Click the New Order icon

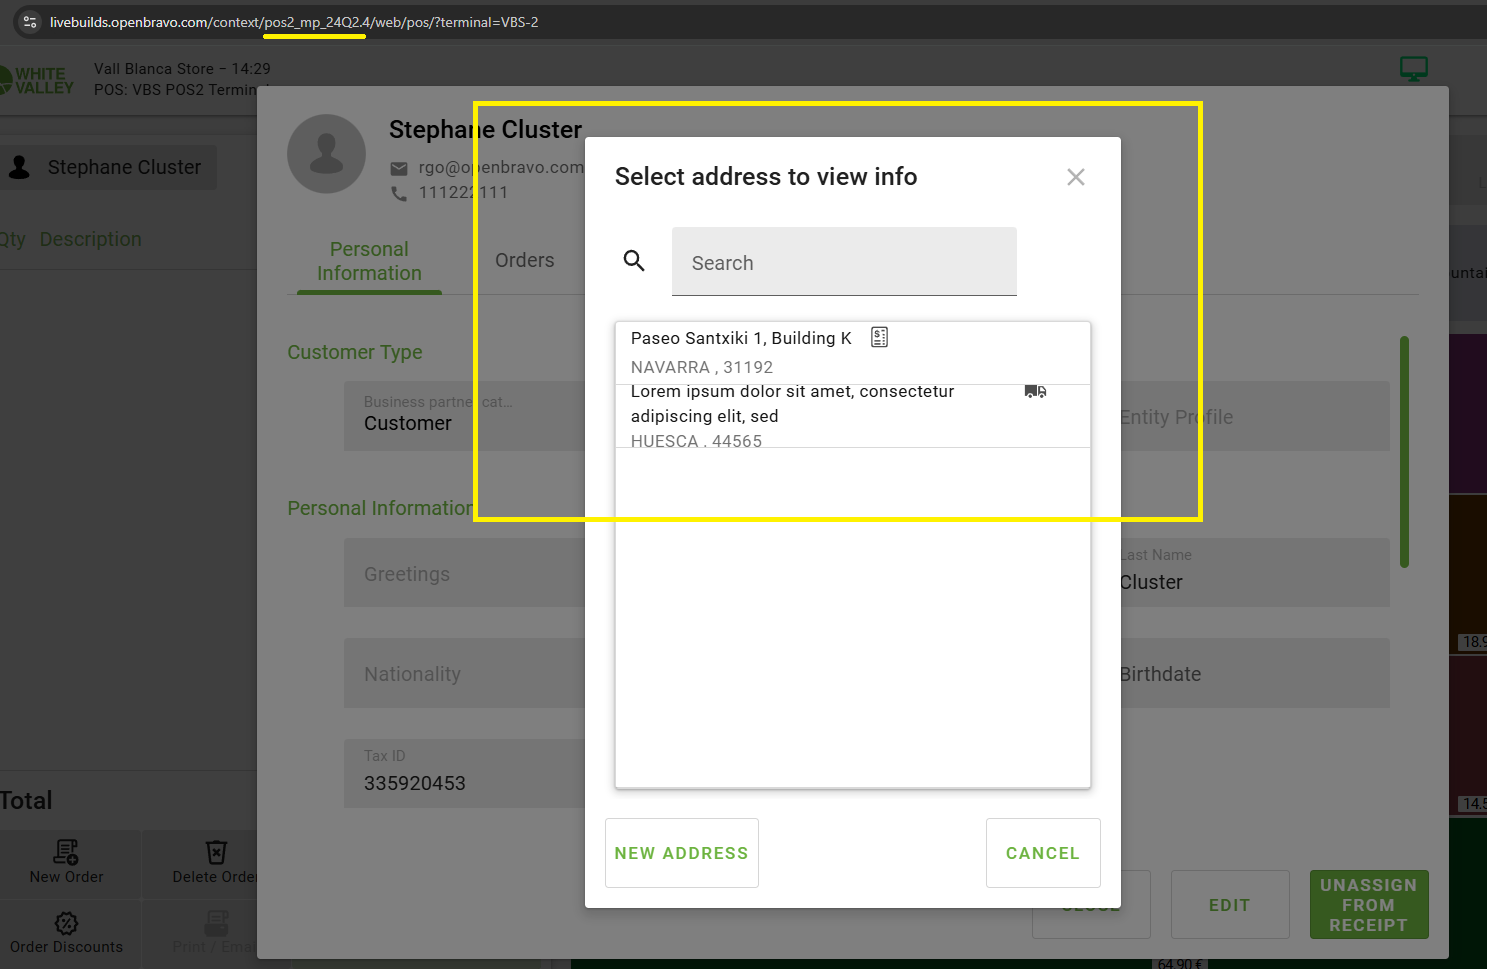(67, 852)
